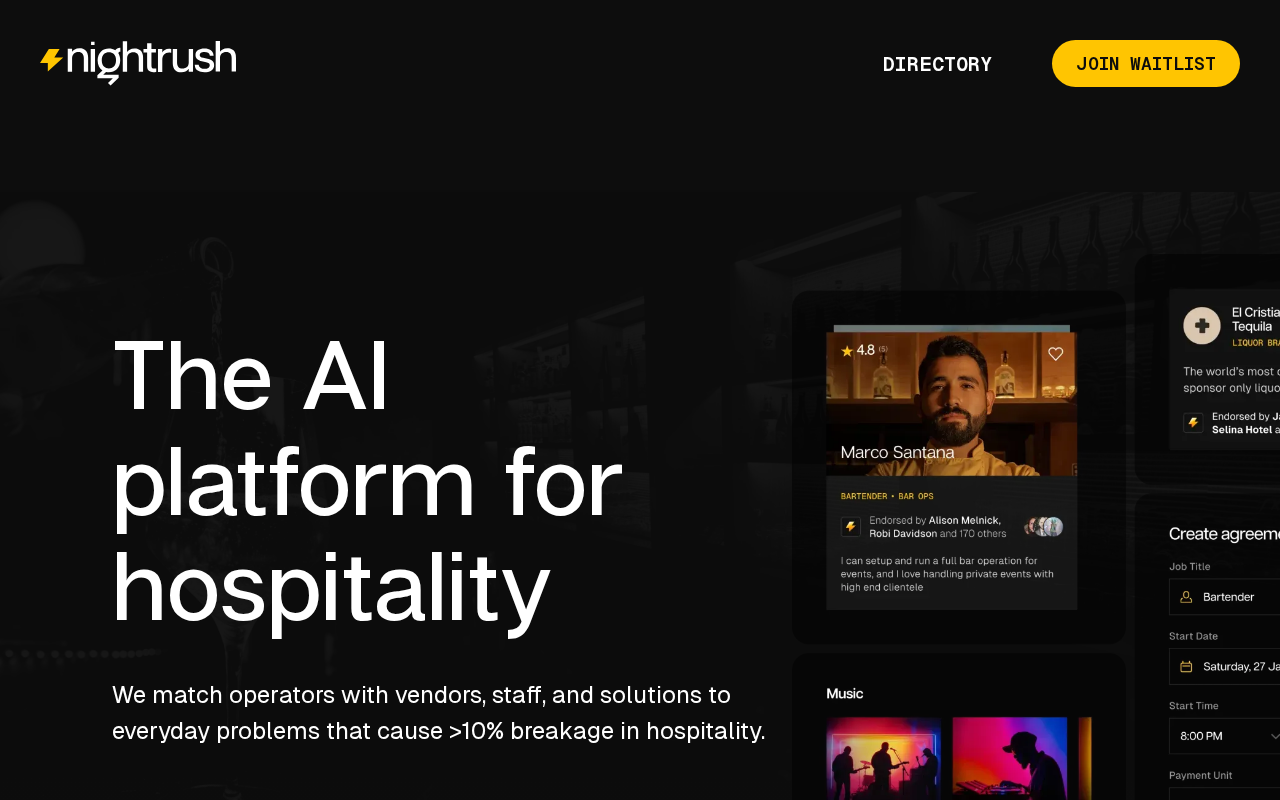Viewport: 1280px width, 800px height.
Task: Click the person icon in Job Title field
Action: (x=1186, y=597)
